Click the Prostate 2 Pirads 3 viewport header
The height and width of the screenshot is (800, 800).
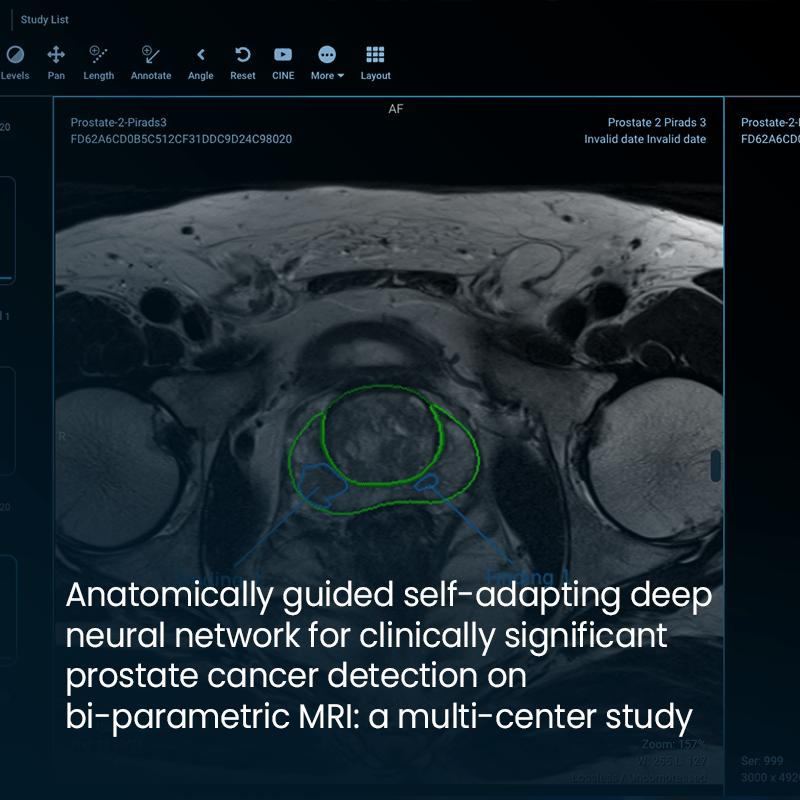pyautogui.click(x=655, y=120)
